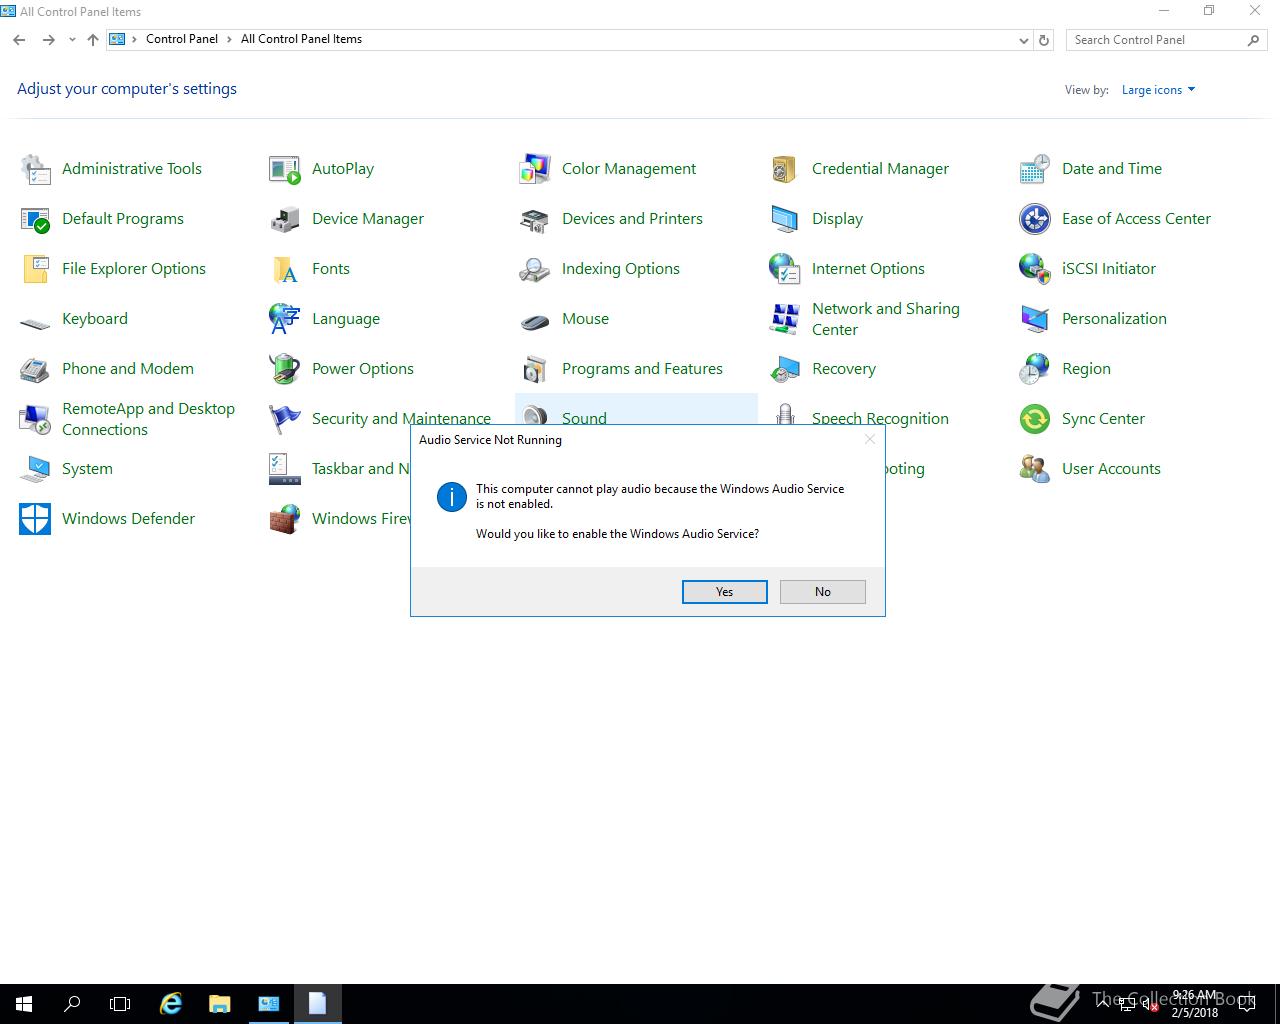Image resolution: width=1280 pixels, height=1024 pixels.
Task: Open the AutoPlay icon
Action: point(285,169)
